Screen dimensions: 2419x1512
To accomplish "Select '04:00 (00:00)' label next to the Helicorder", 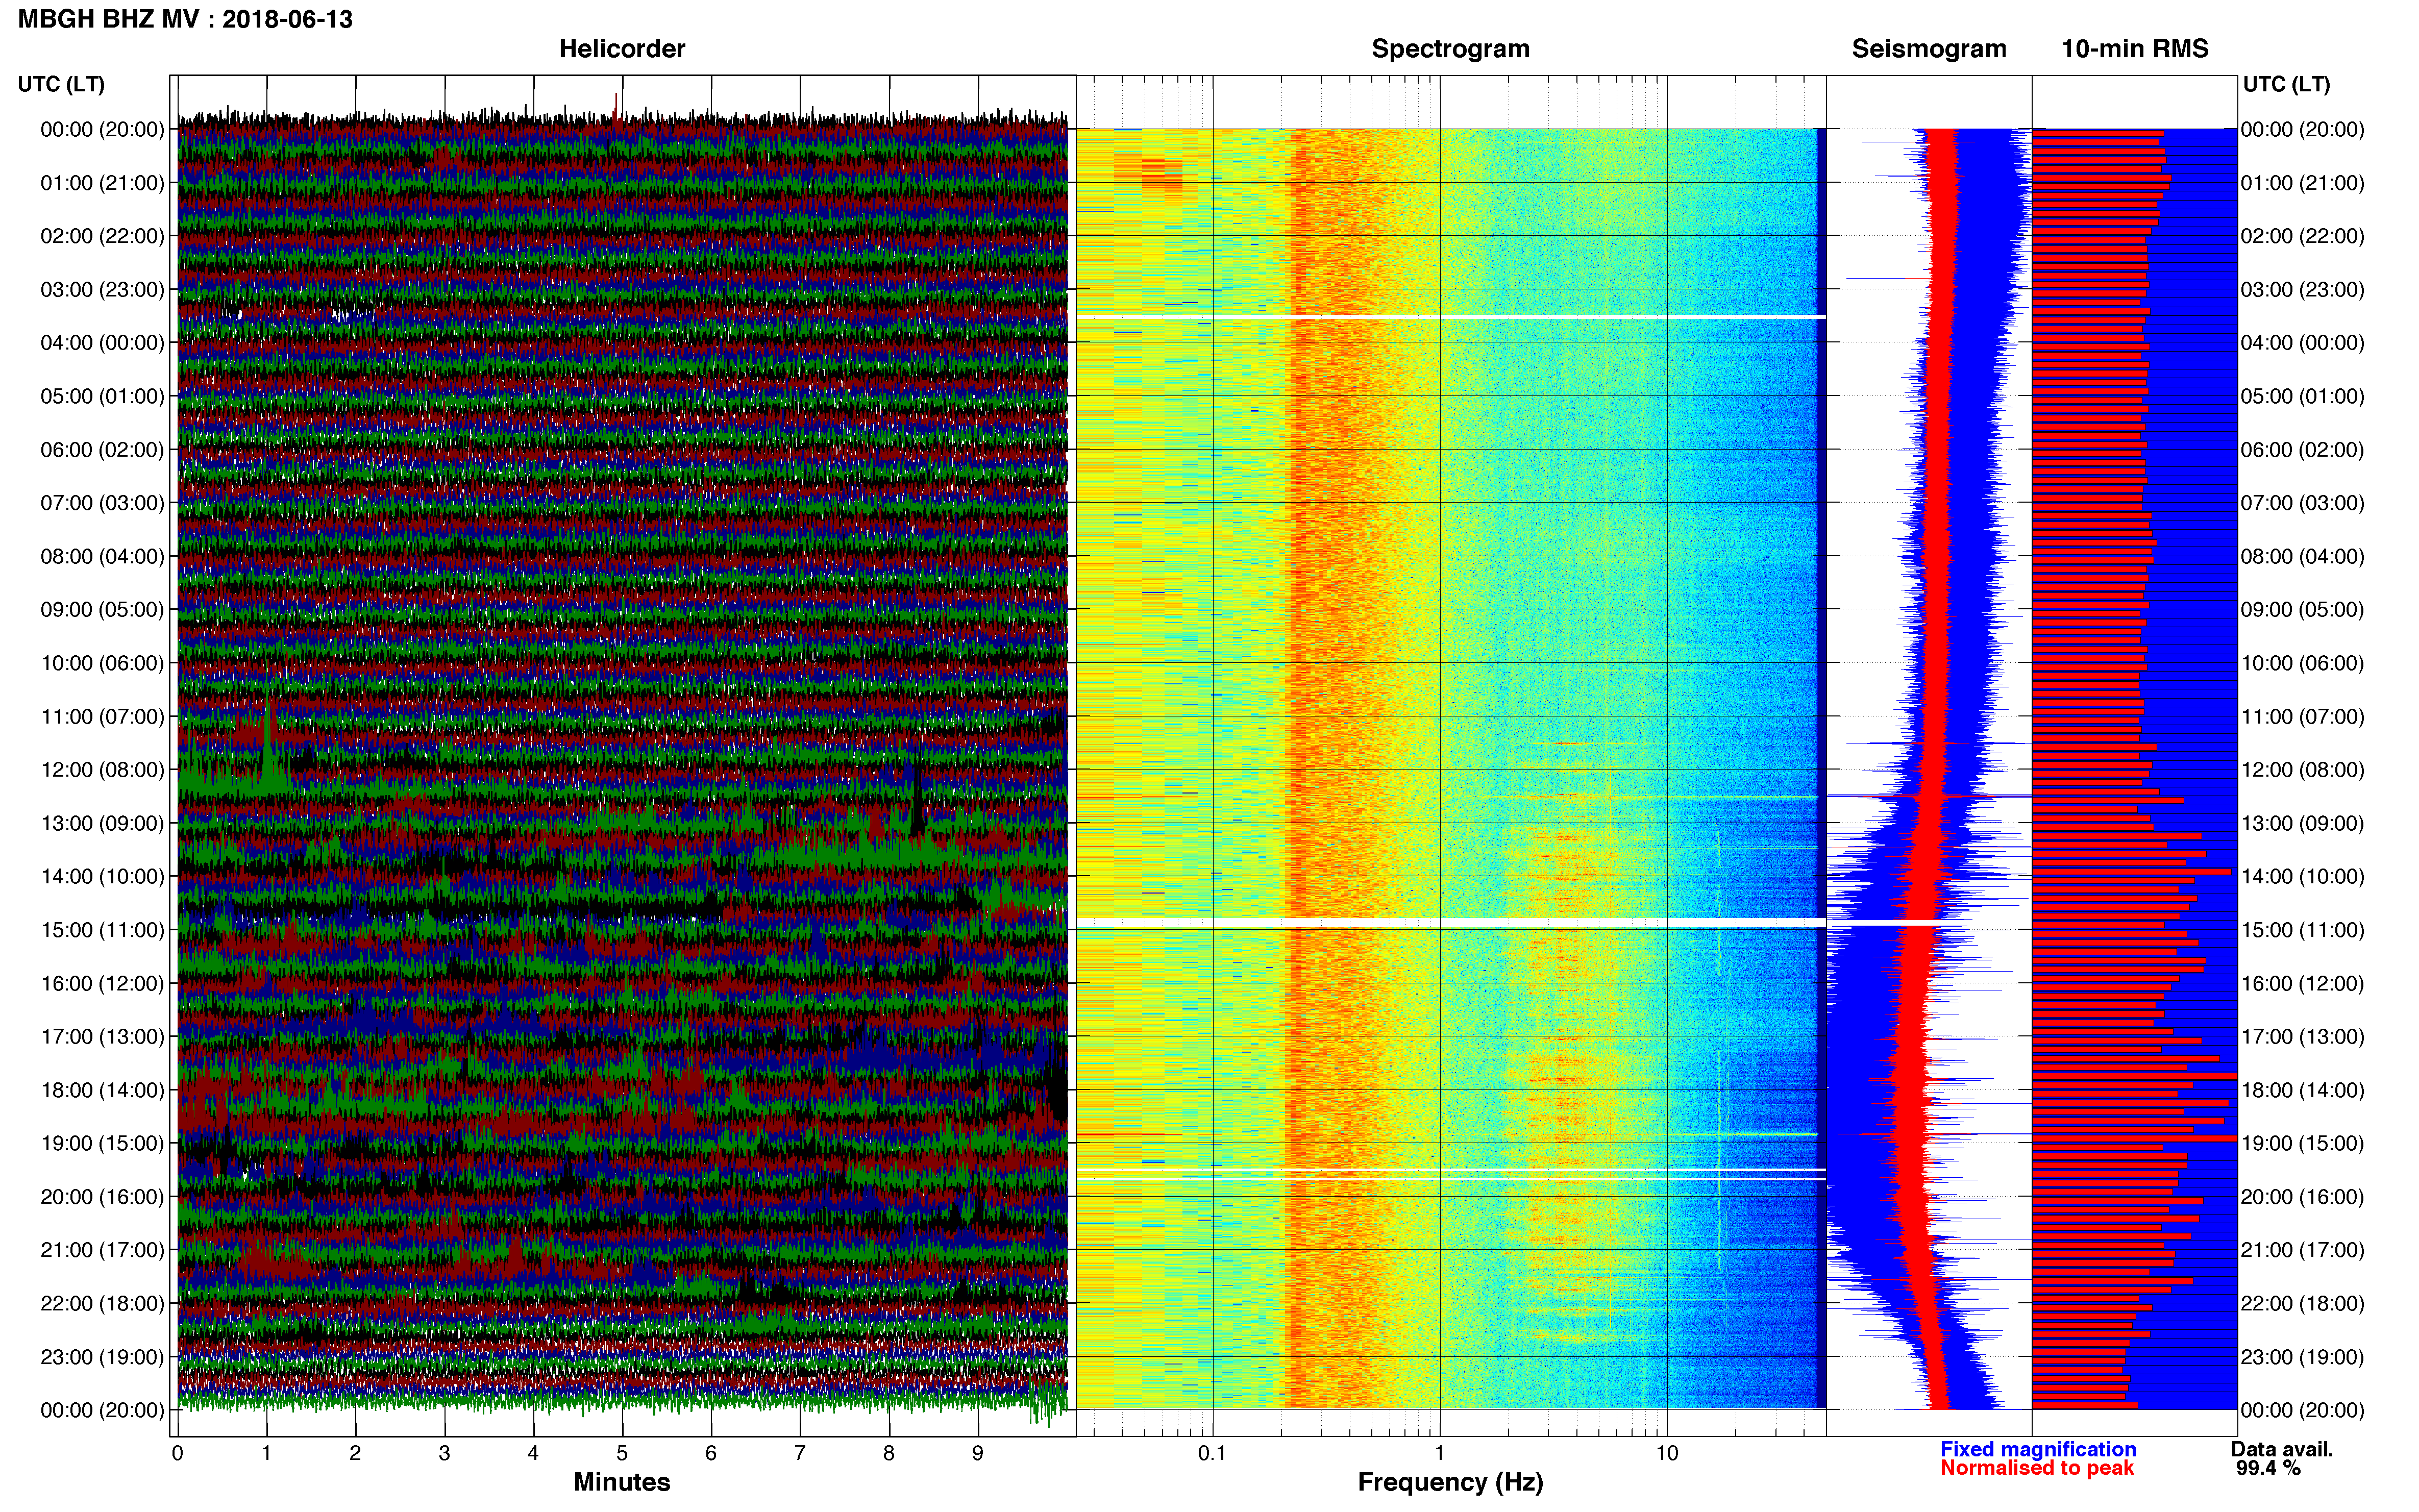I will 102,343.
